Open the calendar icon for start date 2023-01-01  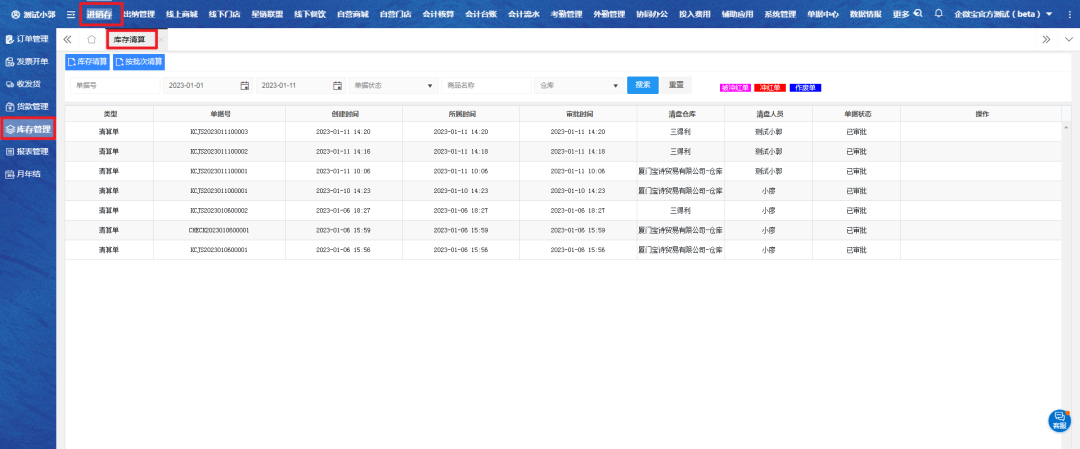[244, 85]
